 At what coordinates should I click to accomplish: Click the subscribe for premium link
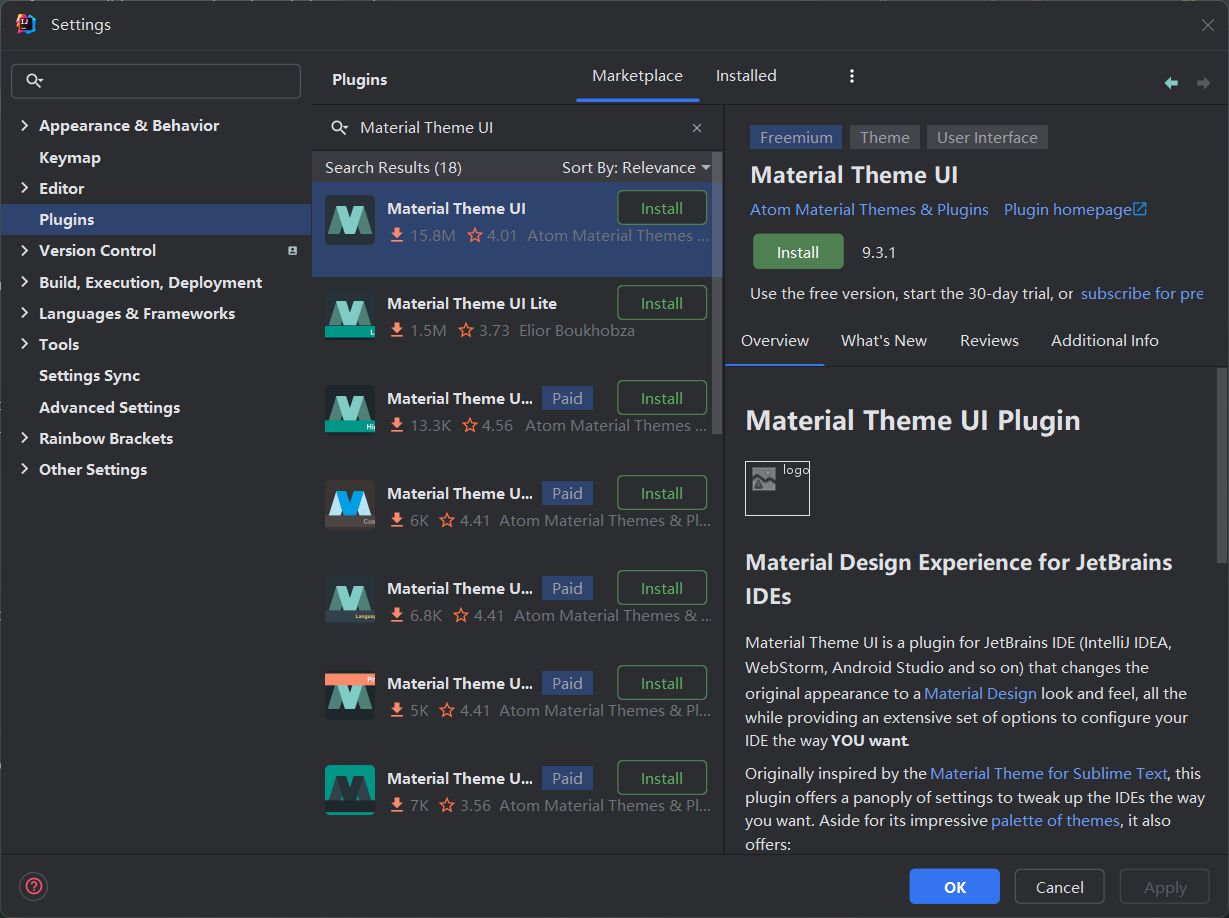click(1142, 294)
